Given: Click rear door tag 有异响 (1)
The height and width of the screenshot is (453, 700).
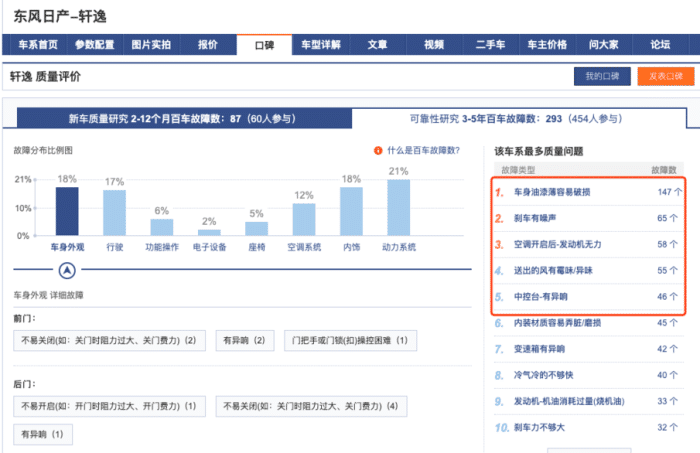Looking at the screenshot, I should tap(43, 434).
